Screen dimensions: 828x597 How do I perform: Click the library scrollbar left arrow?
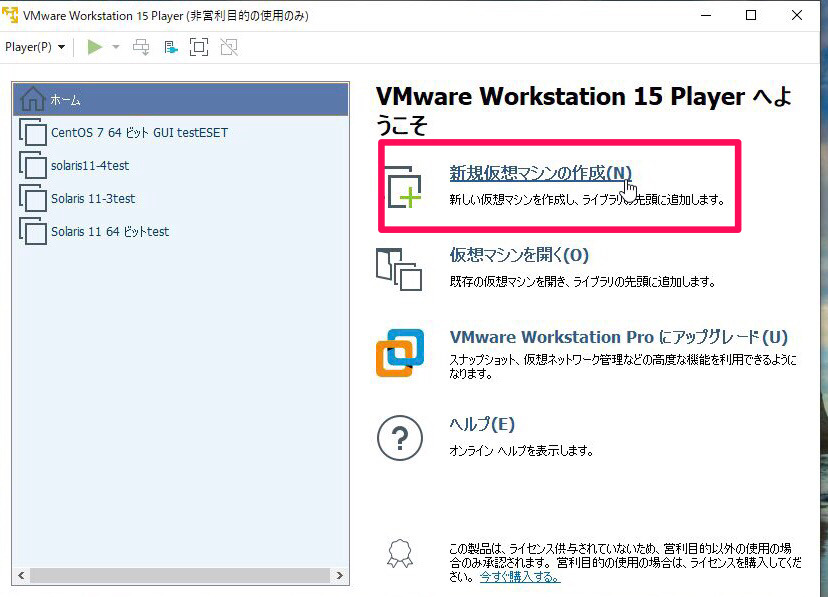pyautogui.click(x=21, y=575)
